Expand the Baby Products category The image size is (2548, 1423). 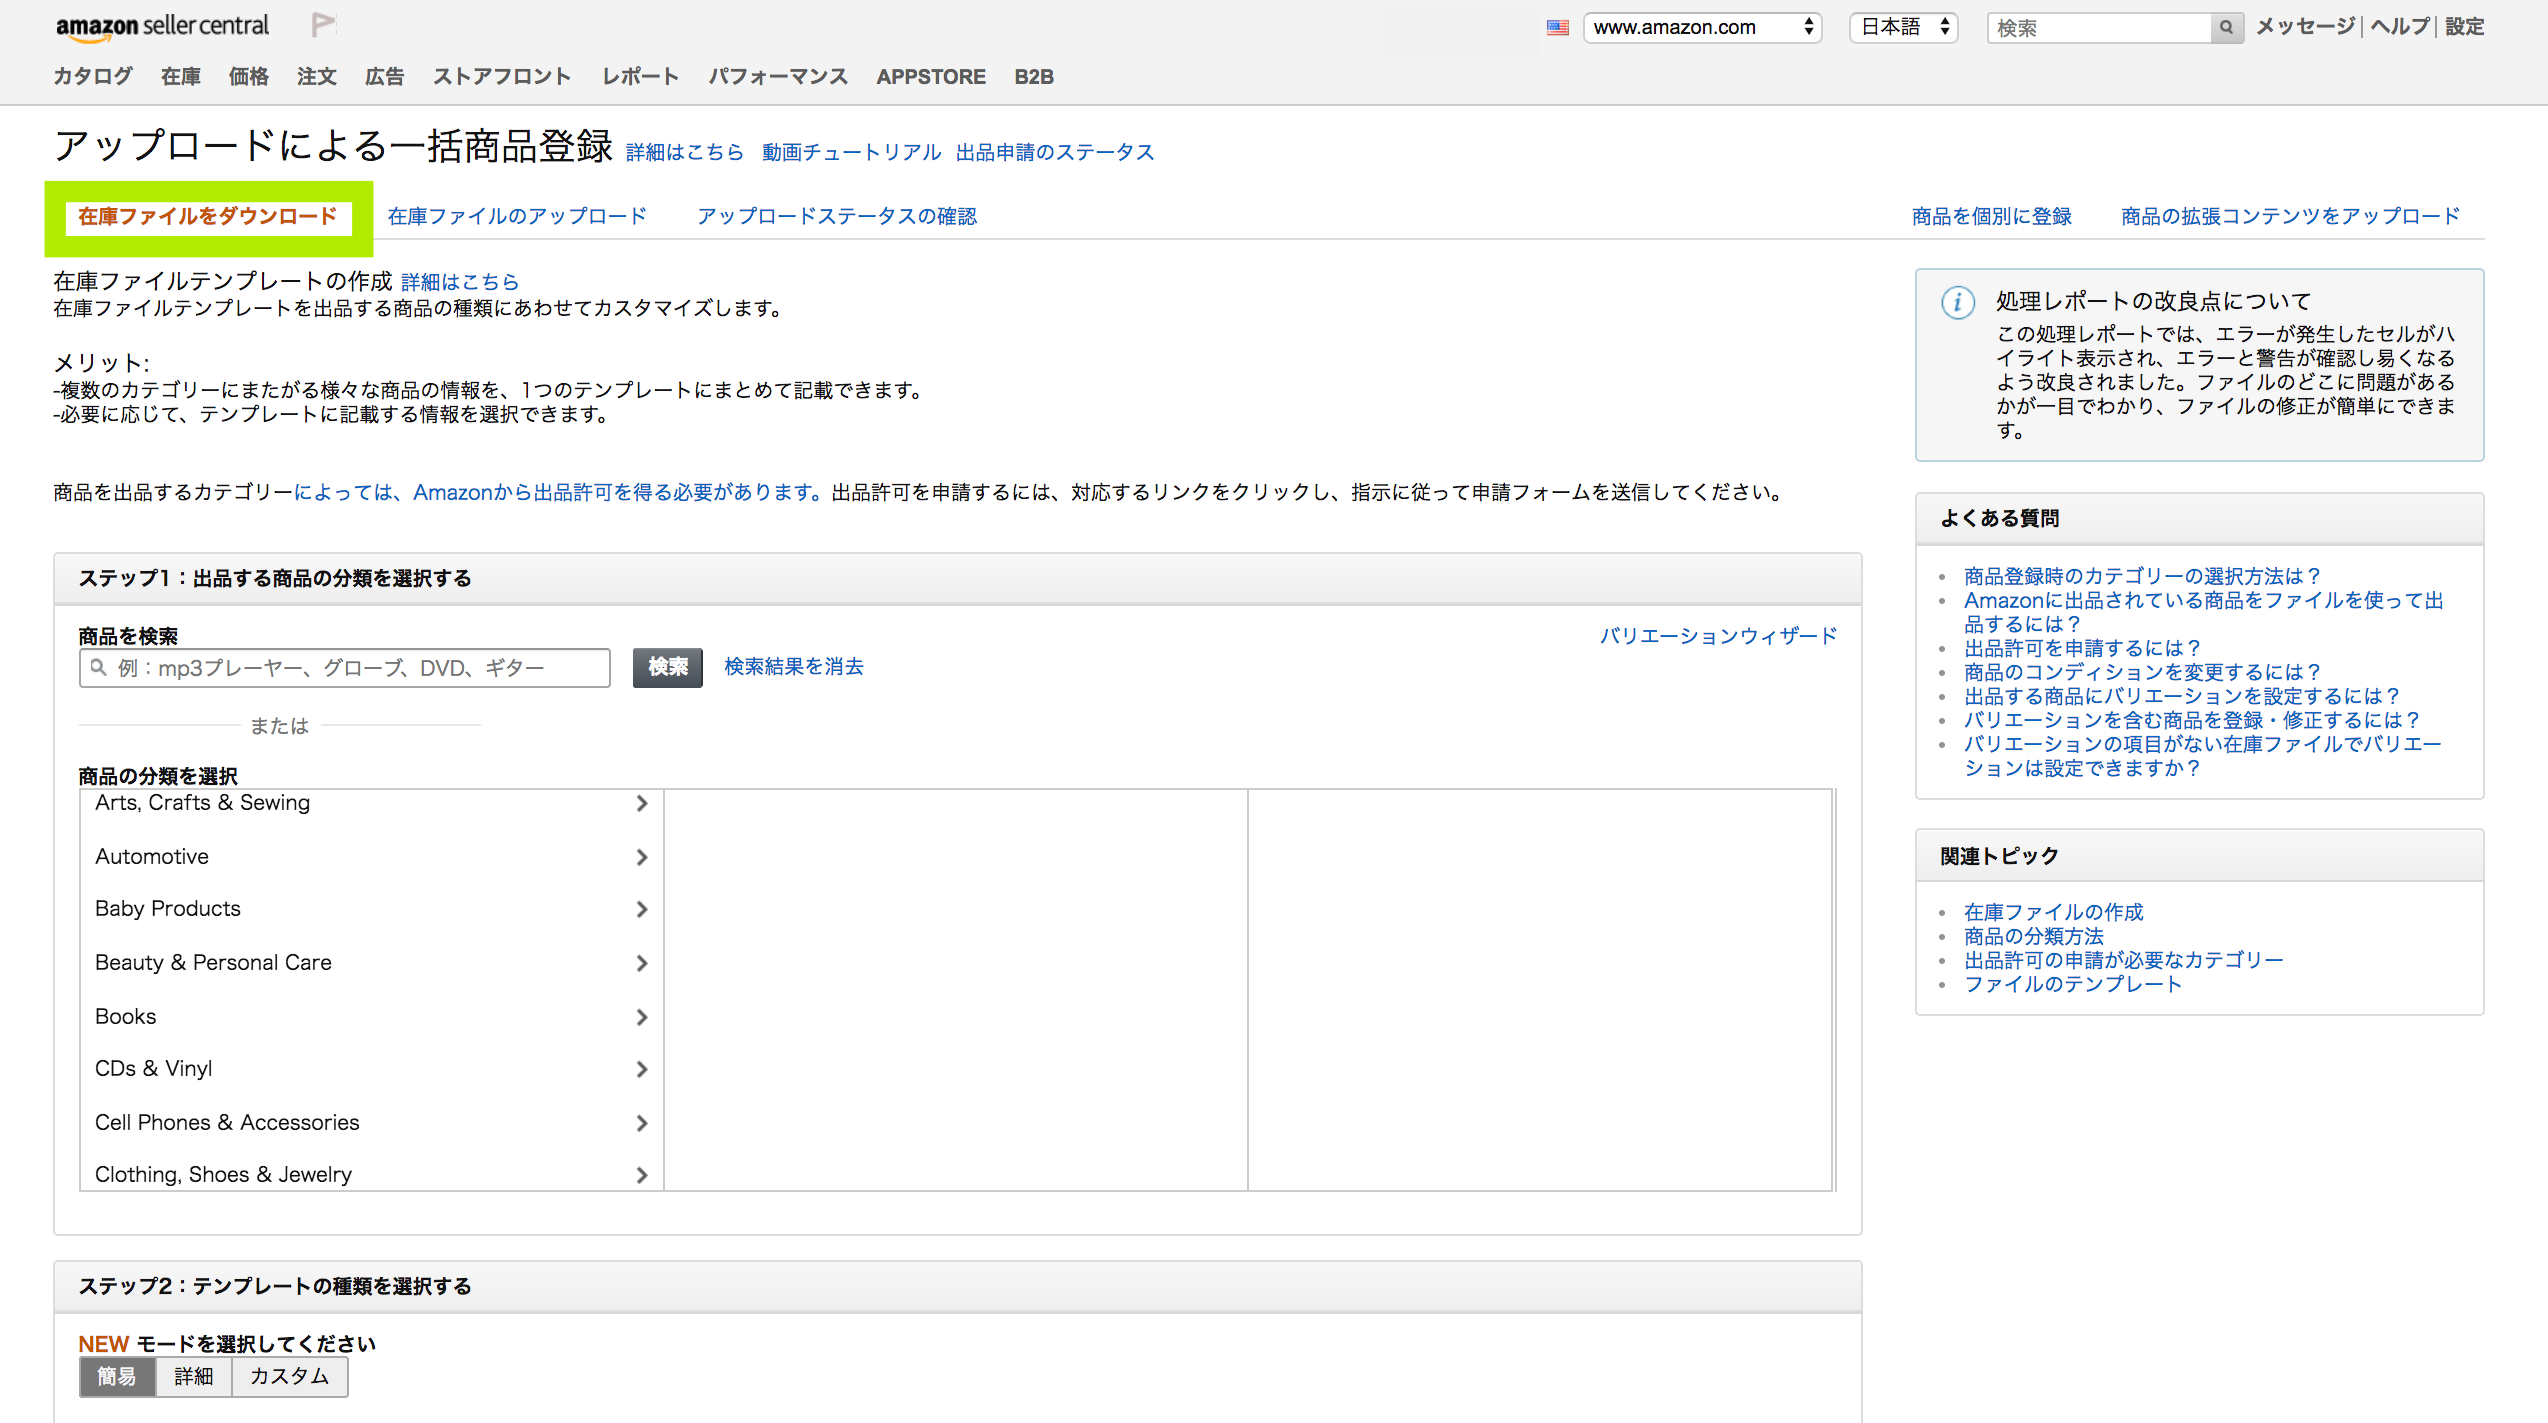[x=642, y=910]
